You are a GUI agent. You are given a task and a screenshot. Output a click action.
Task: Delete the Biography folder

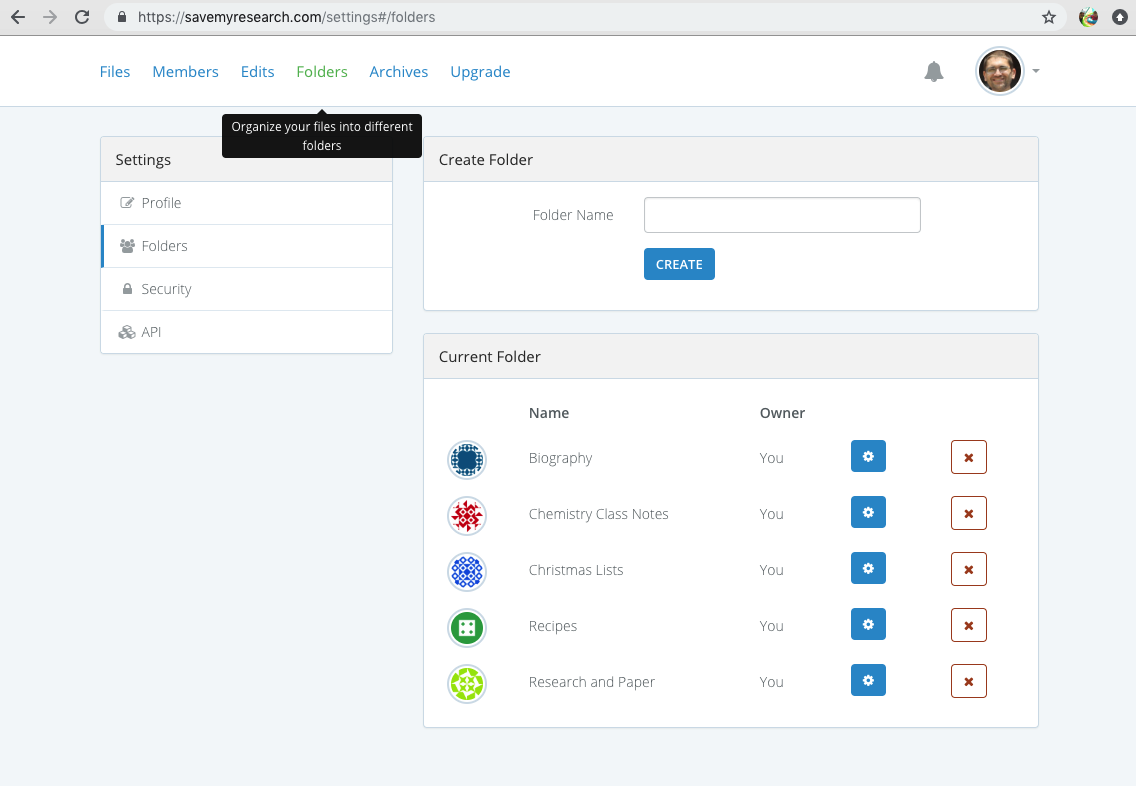(969, 457)
